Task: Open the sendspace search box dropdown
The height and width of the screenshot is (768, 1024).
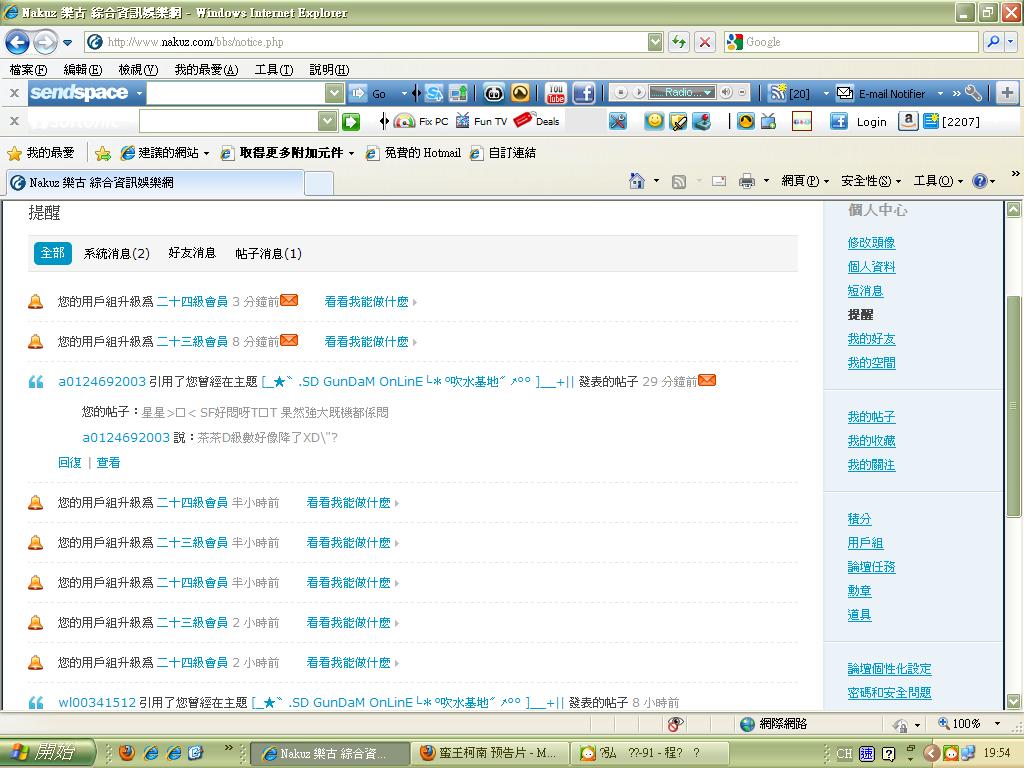Action: tap(334, 93)
